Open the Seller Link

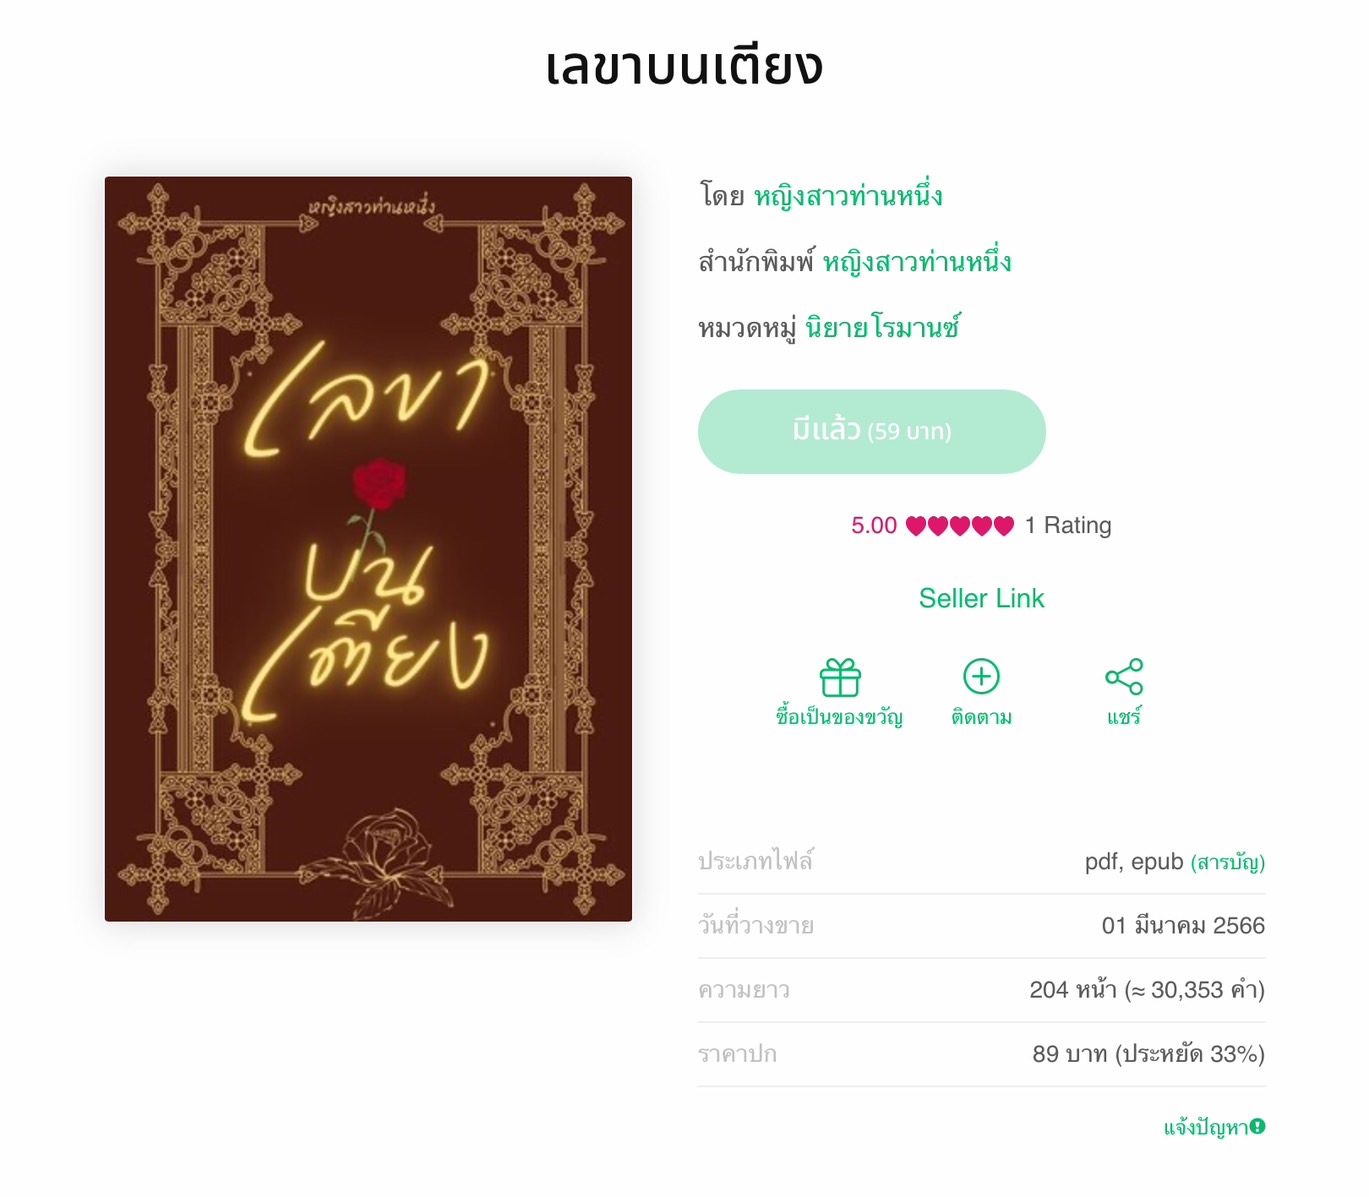[981, 598]
